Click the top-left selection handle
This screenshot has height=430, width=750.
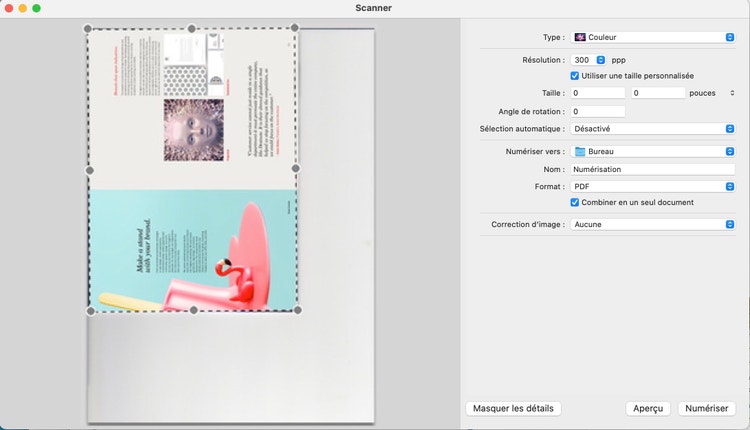coord(88,29)
